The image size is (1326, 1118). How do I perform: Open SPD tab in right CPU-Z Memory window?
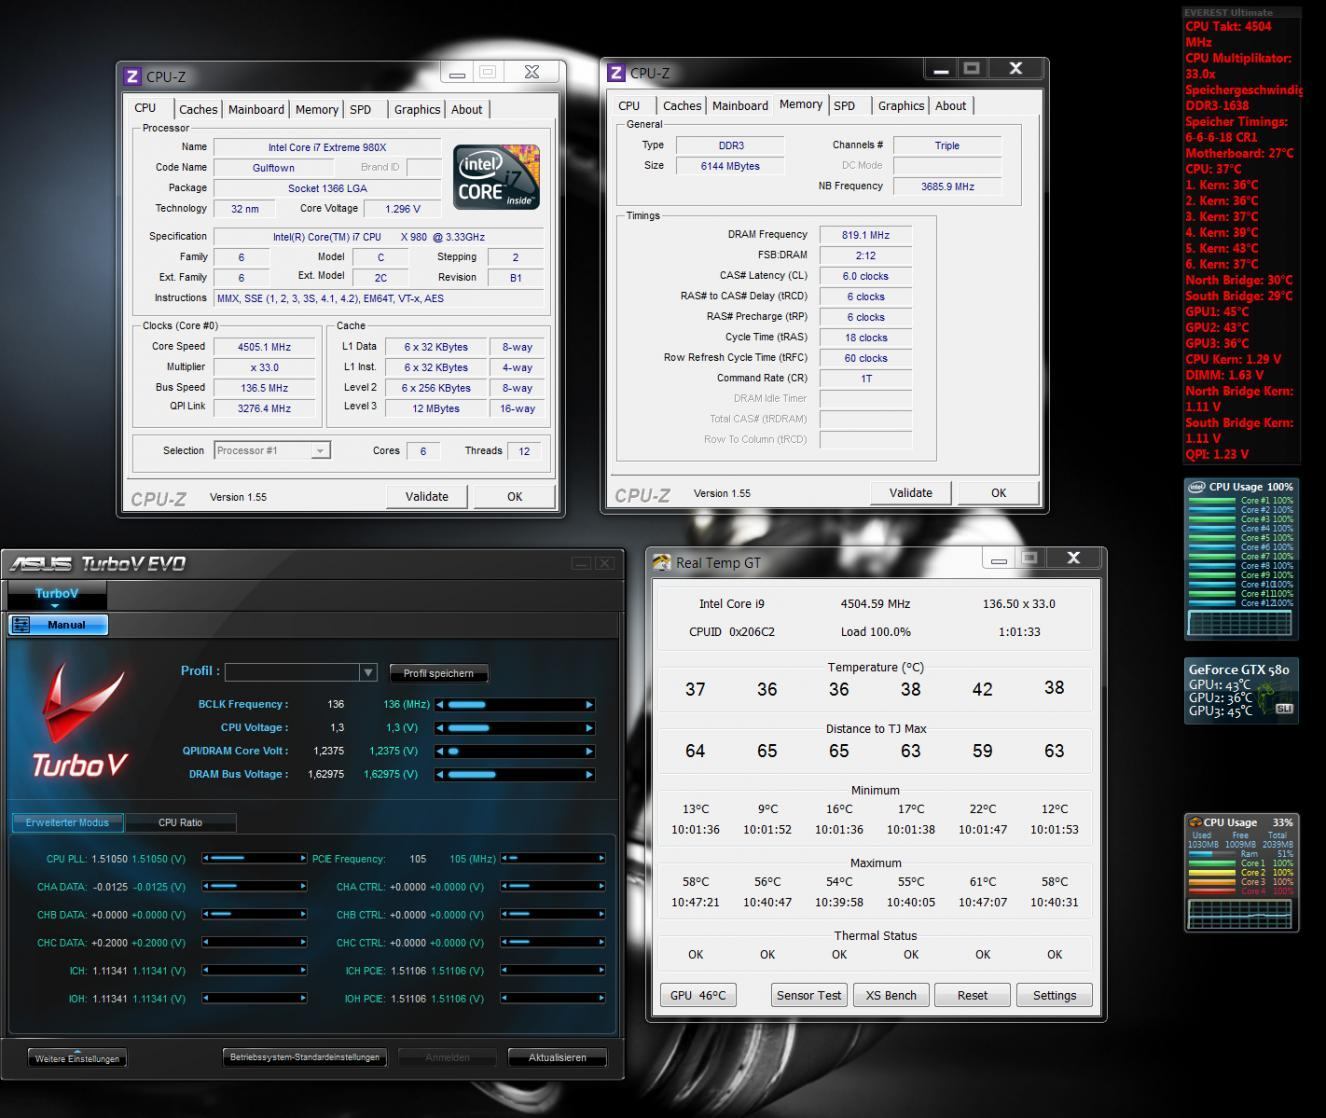[x=845, y=105]
